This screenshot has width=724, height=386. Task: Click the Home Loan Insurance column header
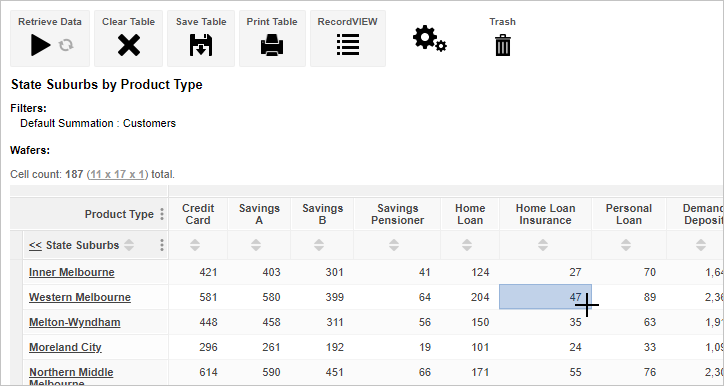click(545, 214)
